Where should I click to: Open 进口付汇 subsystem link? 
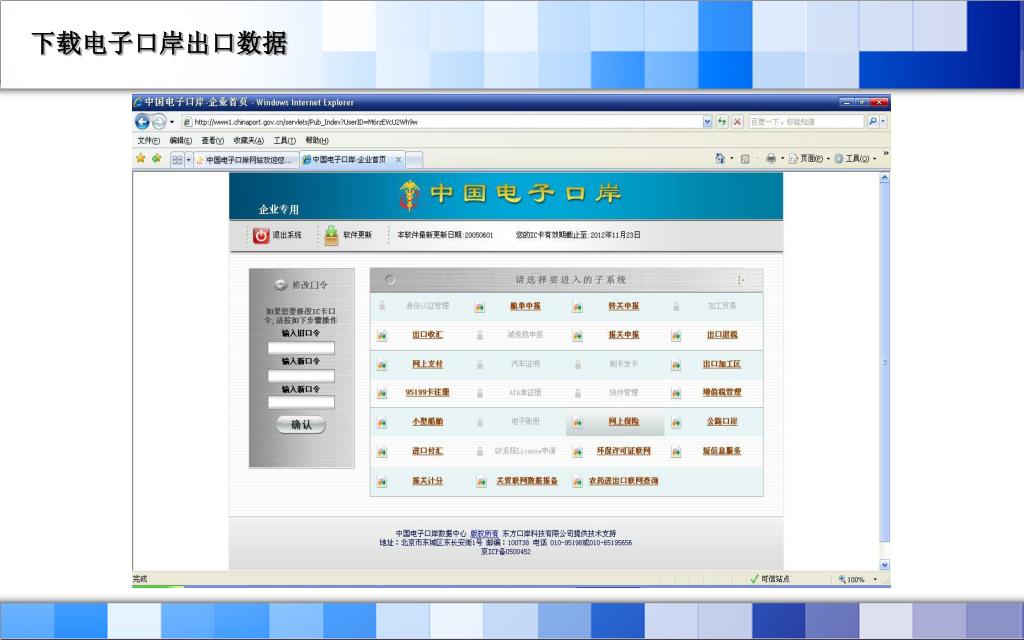[427, 451]
